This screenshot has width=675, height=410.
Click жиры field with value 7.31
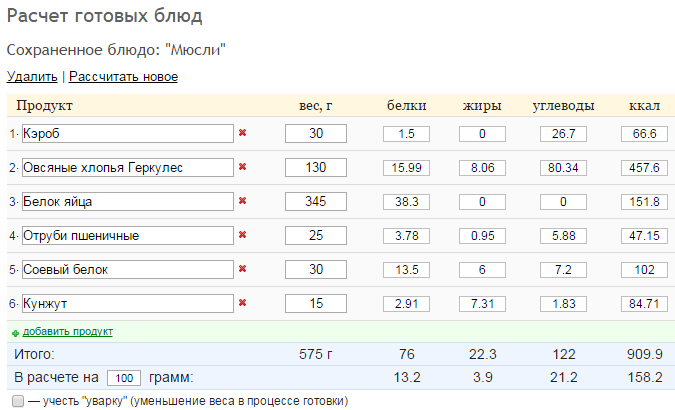coord(482,304)
